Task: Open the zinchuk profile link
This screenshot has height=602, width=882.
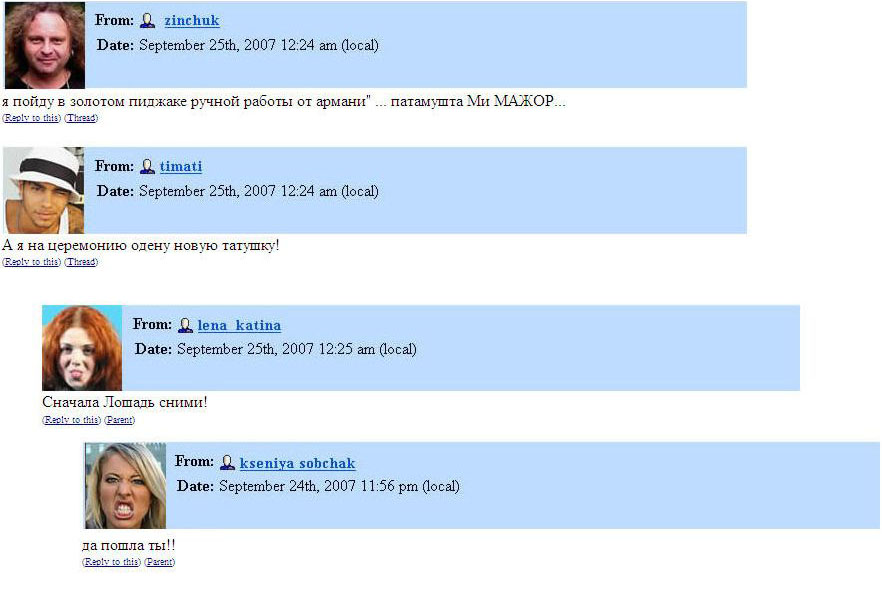Action: (192, 21)
